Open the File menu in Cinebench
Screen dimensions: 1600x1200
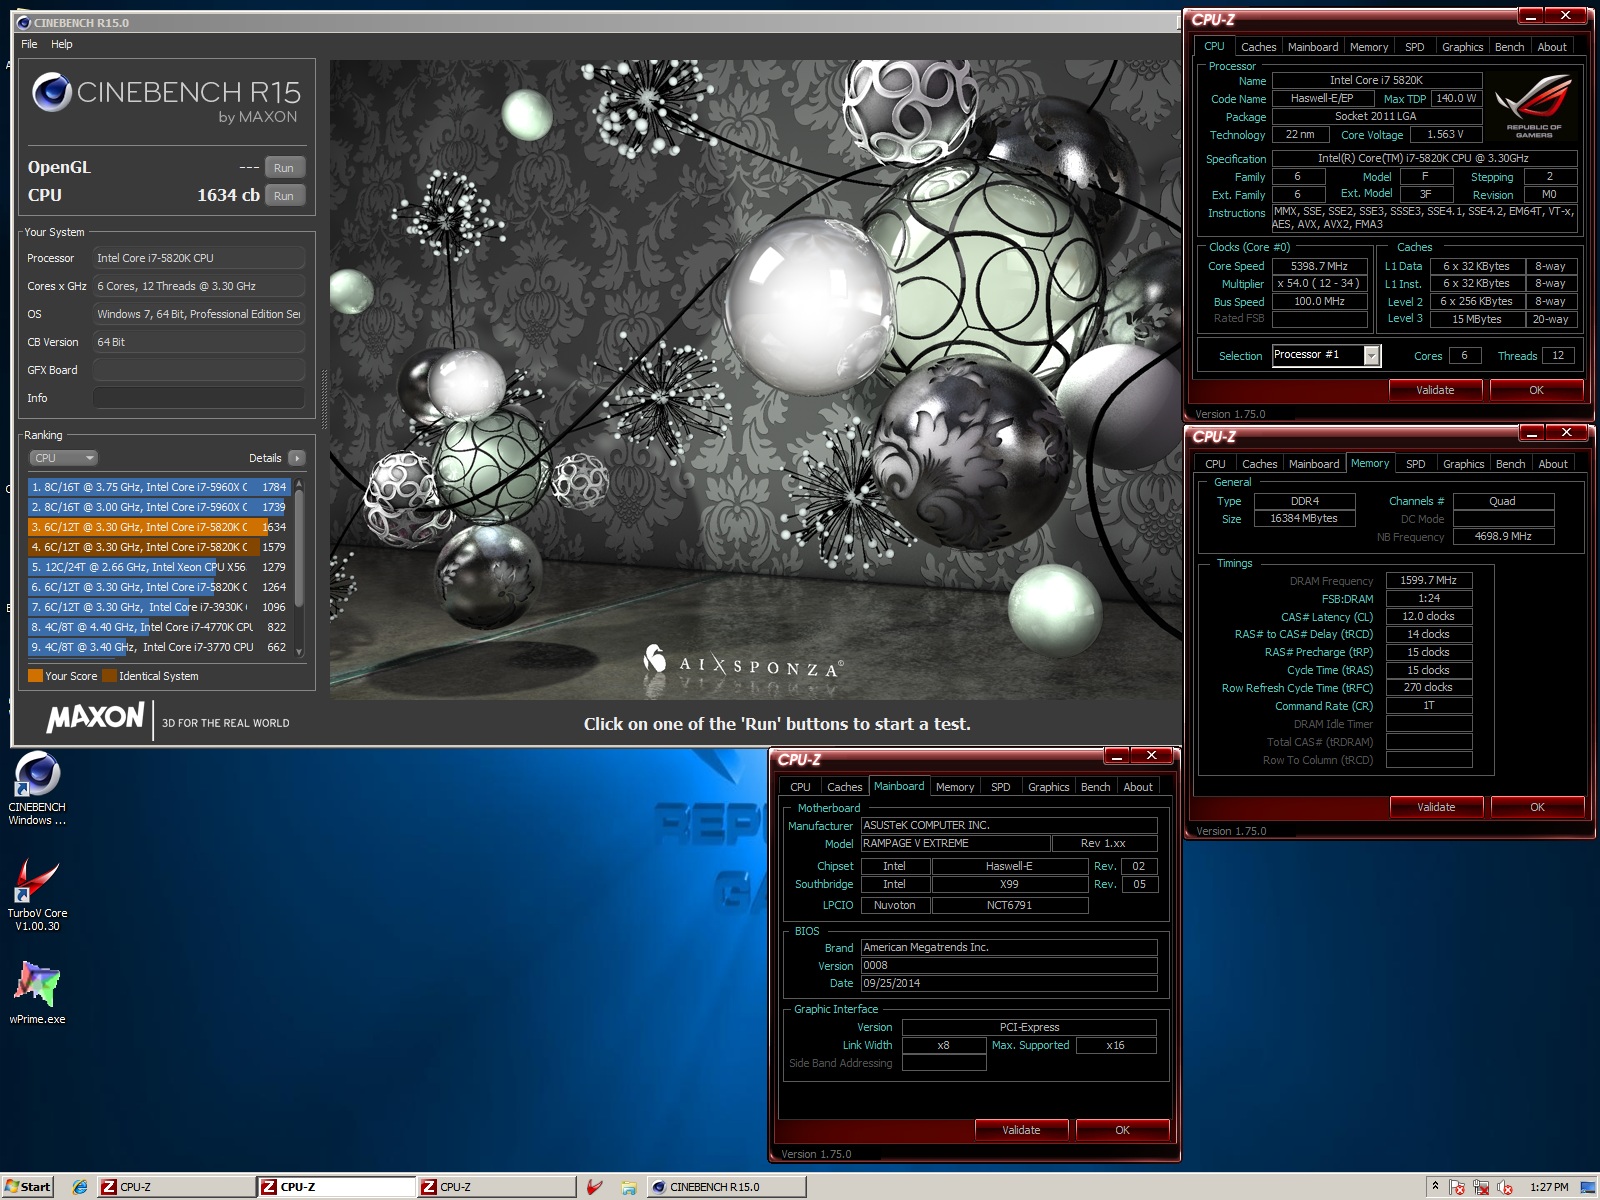(x=29, y=44)
